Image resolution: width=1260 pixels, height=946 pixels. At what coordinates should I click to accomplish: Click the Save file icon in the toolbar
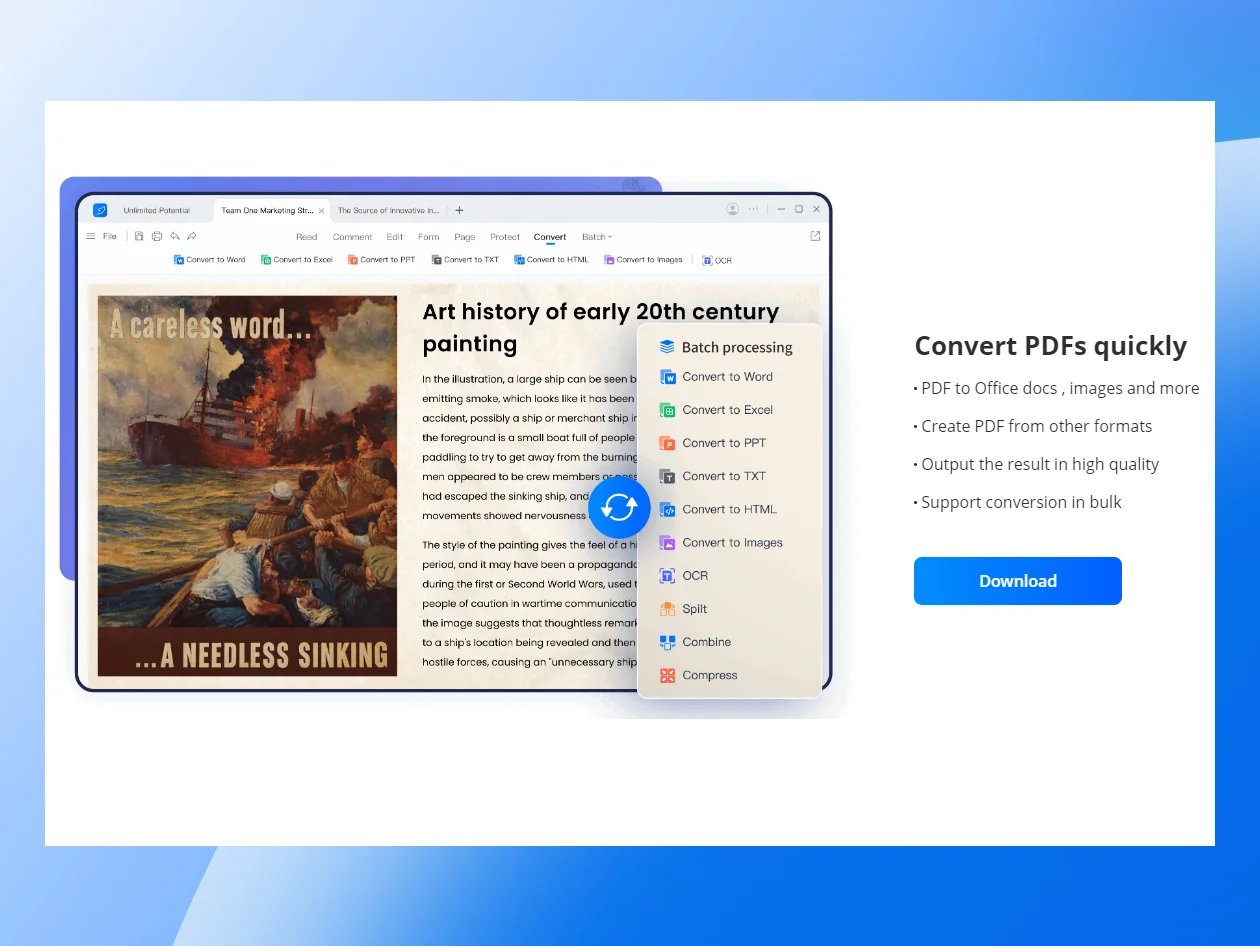point(139,236)
